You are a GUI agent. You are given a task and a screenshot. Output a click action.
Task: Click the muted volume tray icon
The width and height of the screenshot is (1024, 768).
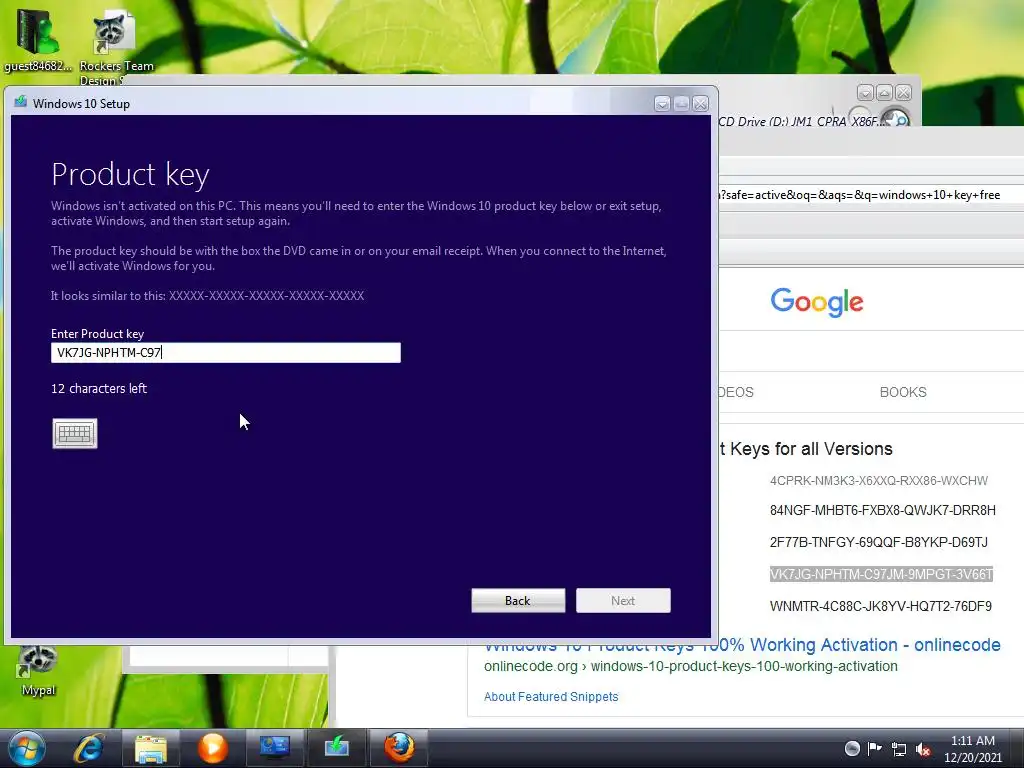(923, 749)
